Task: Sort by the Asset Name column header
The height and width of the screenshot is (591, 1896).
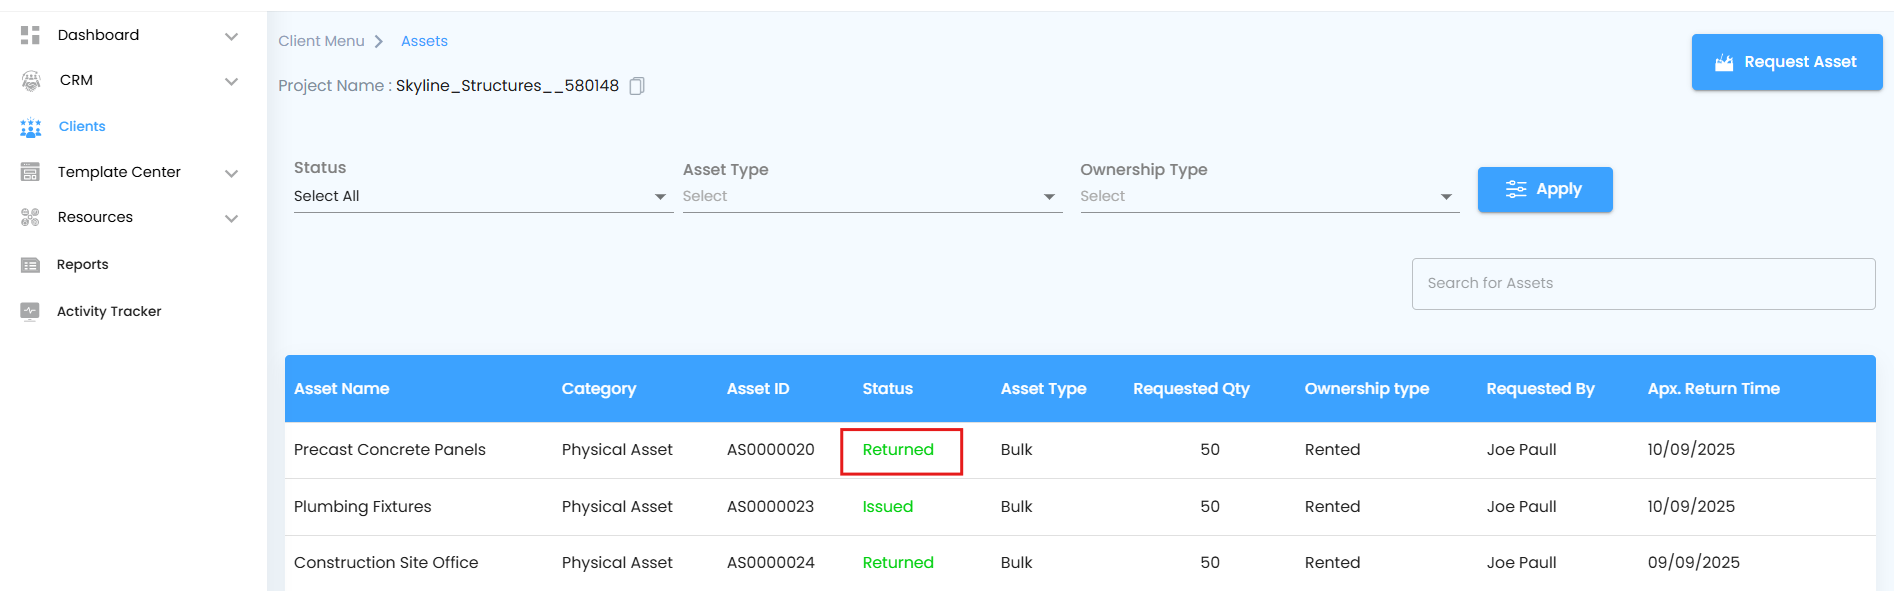Action: point(341,389)
